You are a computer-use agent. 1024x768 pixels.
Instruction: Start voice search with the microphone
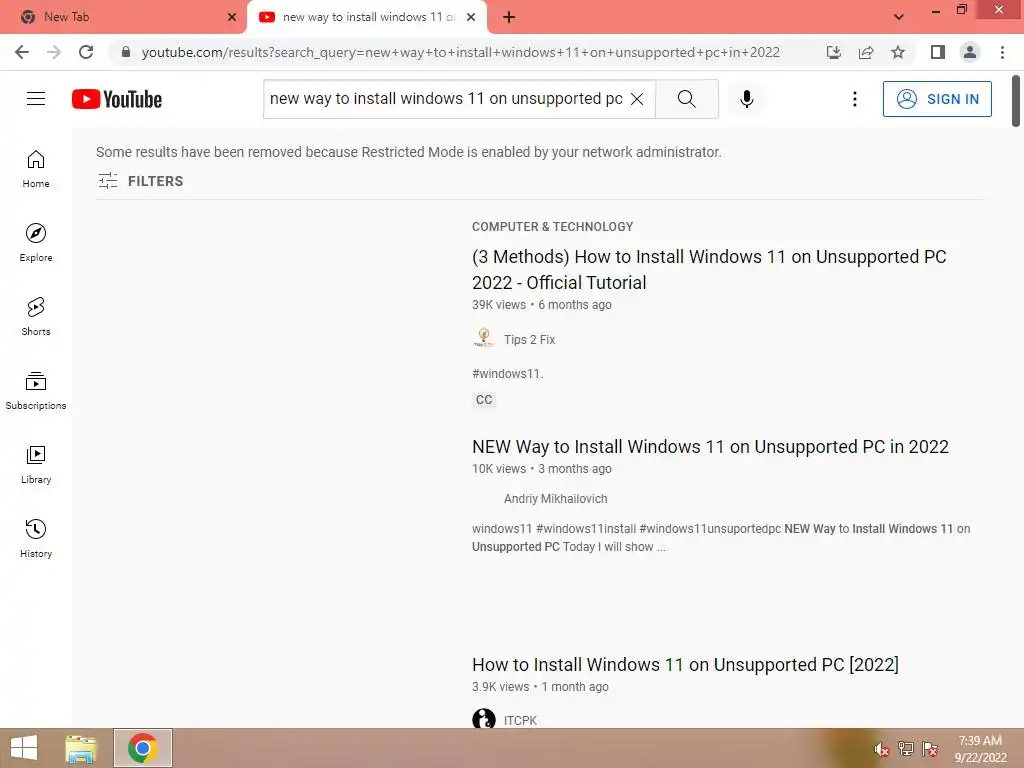point(747,99)
